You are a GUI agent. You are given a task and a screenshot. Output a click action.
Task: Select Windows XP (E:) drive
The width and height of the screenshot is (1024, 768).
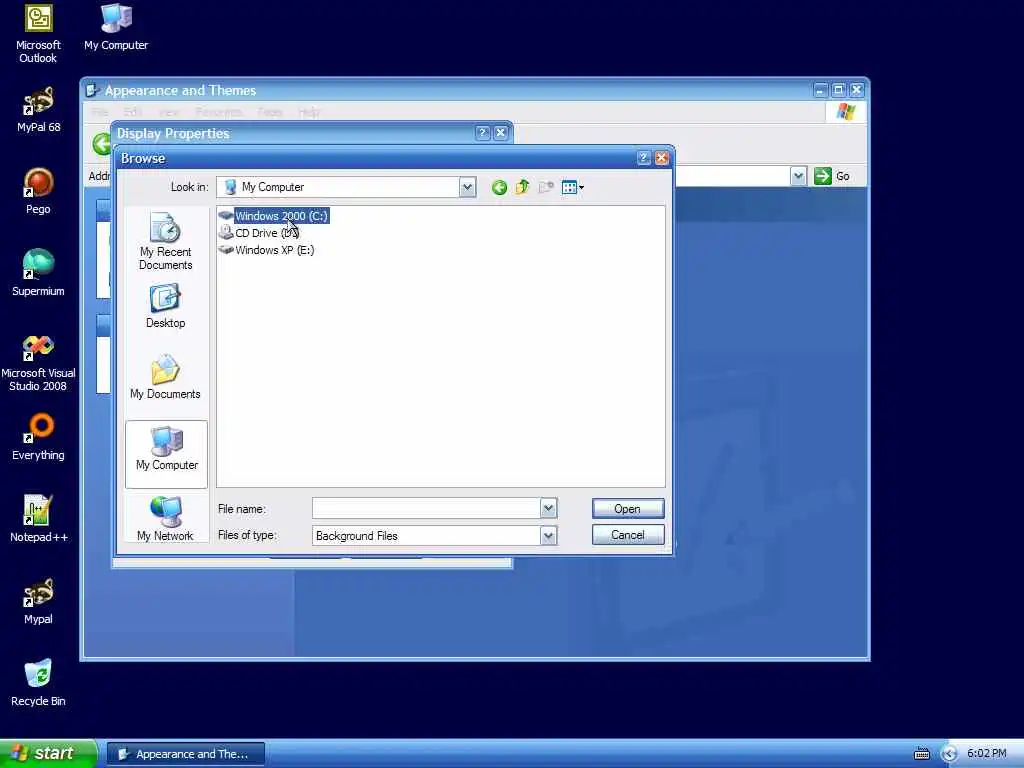point(267,250)
